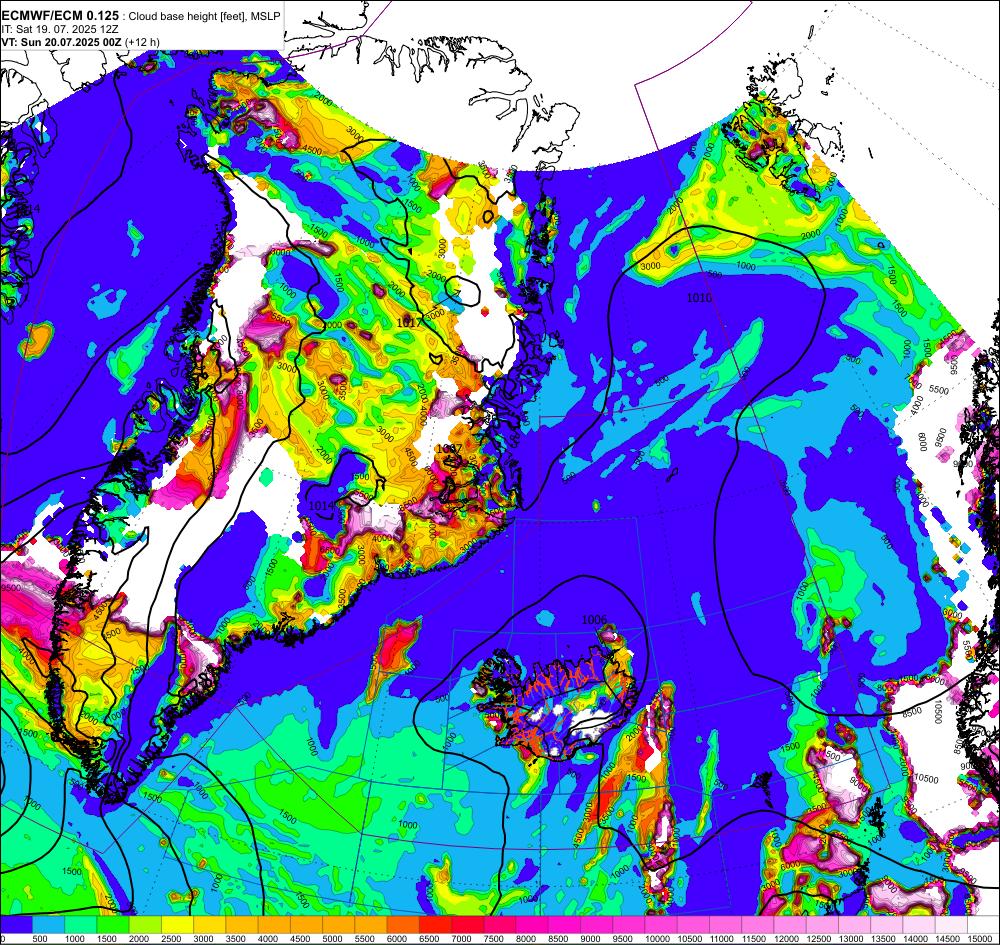Viewport: 1000px width, 945px height.
Task: Pick the green legend swatch between 1500 and 2000
Action: point(113,924)
